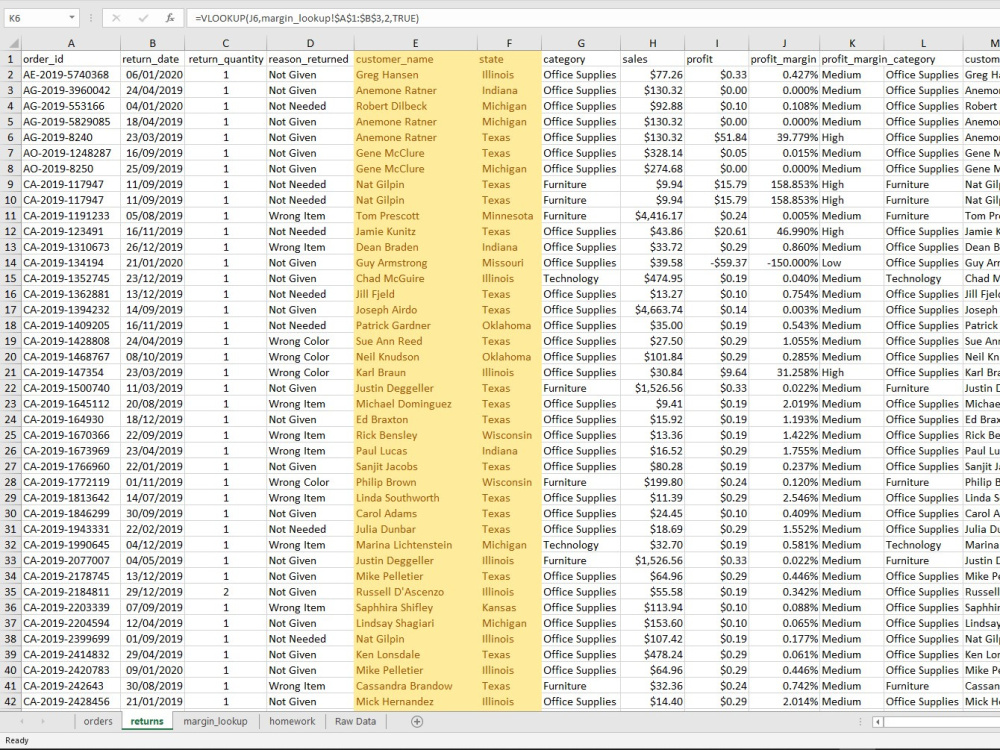Image resolution: width=1000 pixels, height=750 pixels.
Task: Click the customer_name header cell
Action: tap(415, 59)
